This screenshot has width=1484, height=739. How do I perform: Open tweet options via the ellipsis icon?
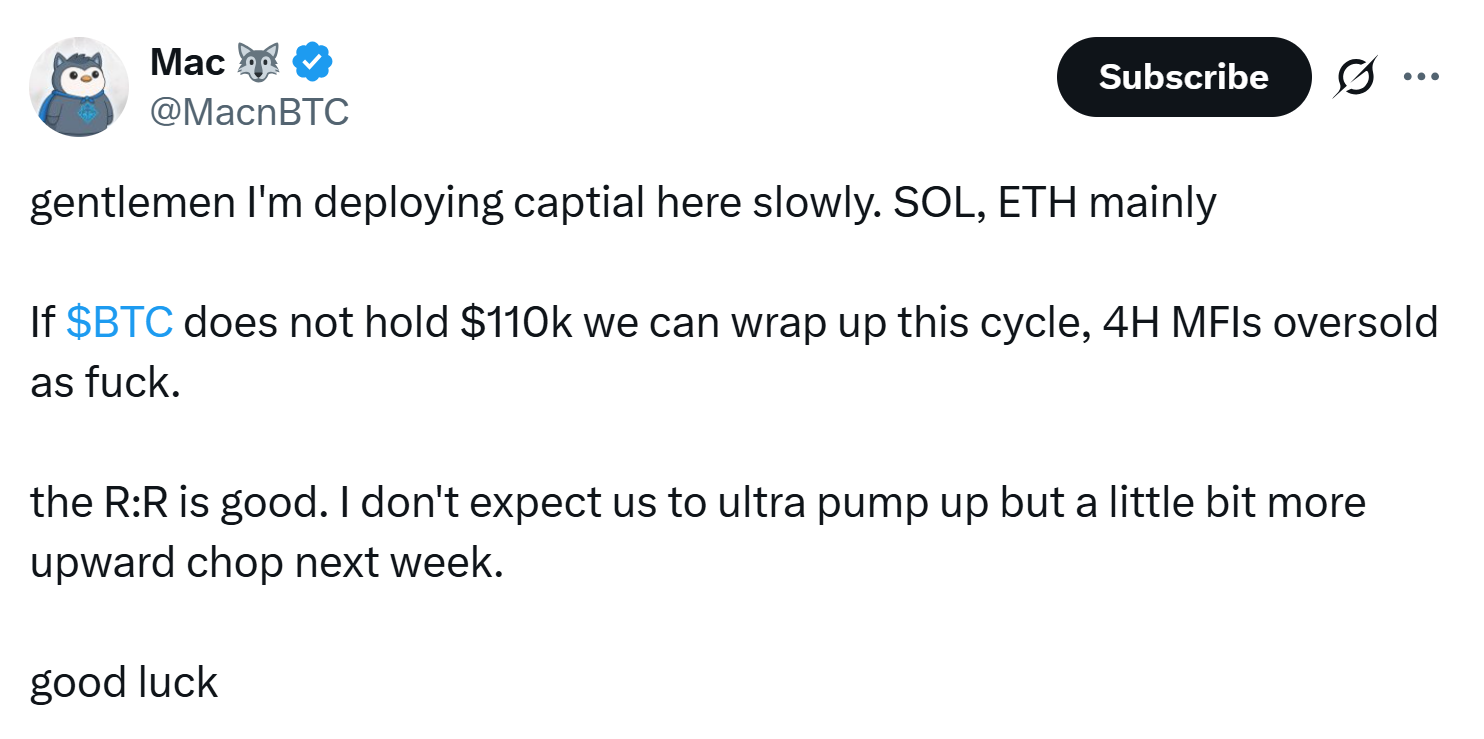pos(1422,76)
